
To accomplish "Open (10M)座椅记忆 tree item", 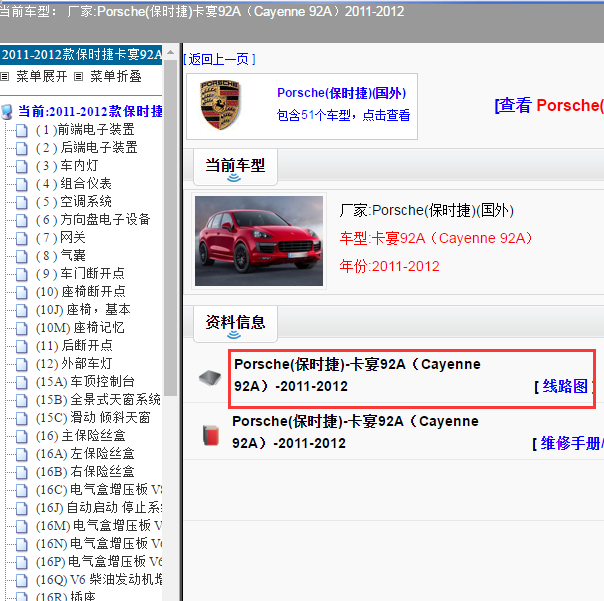I will 80,327.
